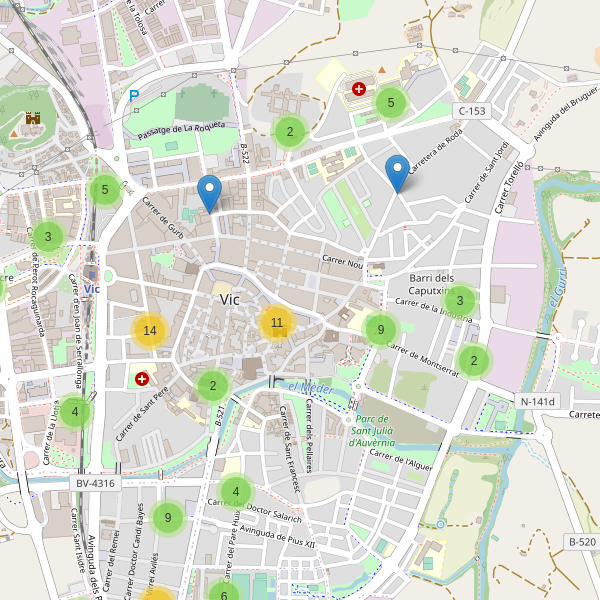This screenshot has width=600, height=600.
Task: Click the Vic railway station icon
Action: [x=92, y=274]
